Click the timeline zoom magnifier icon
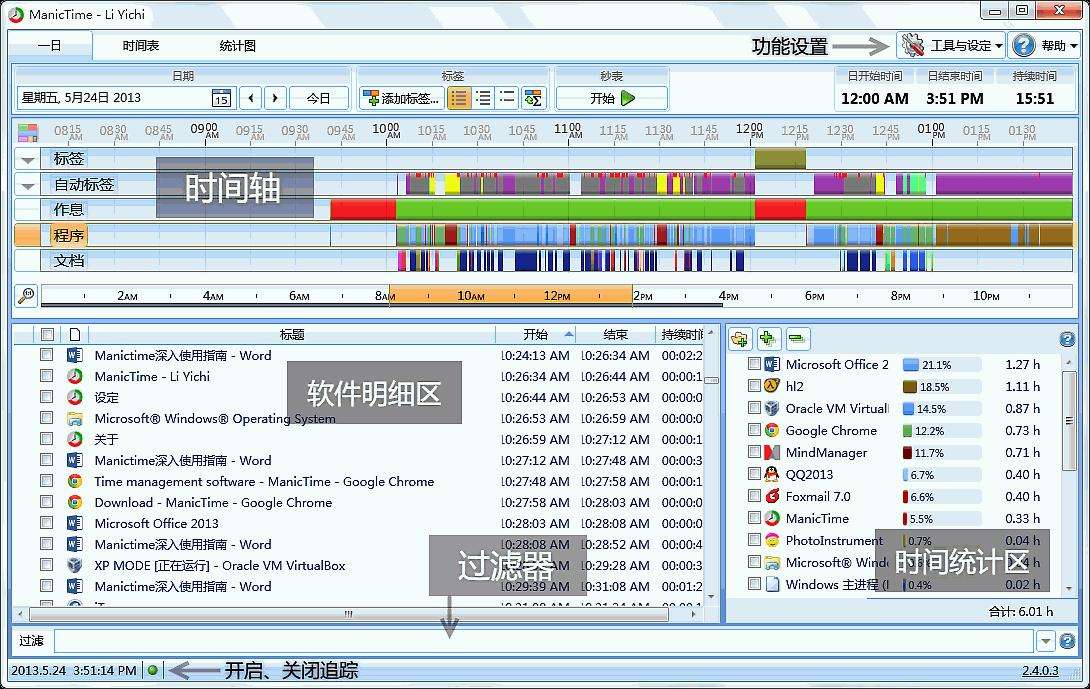The height and width of the screenshot is (689, 1090). click(26, 295)
